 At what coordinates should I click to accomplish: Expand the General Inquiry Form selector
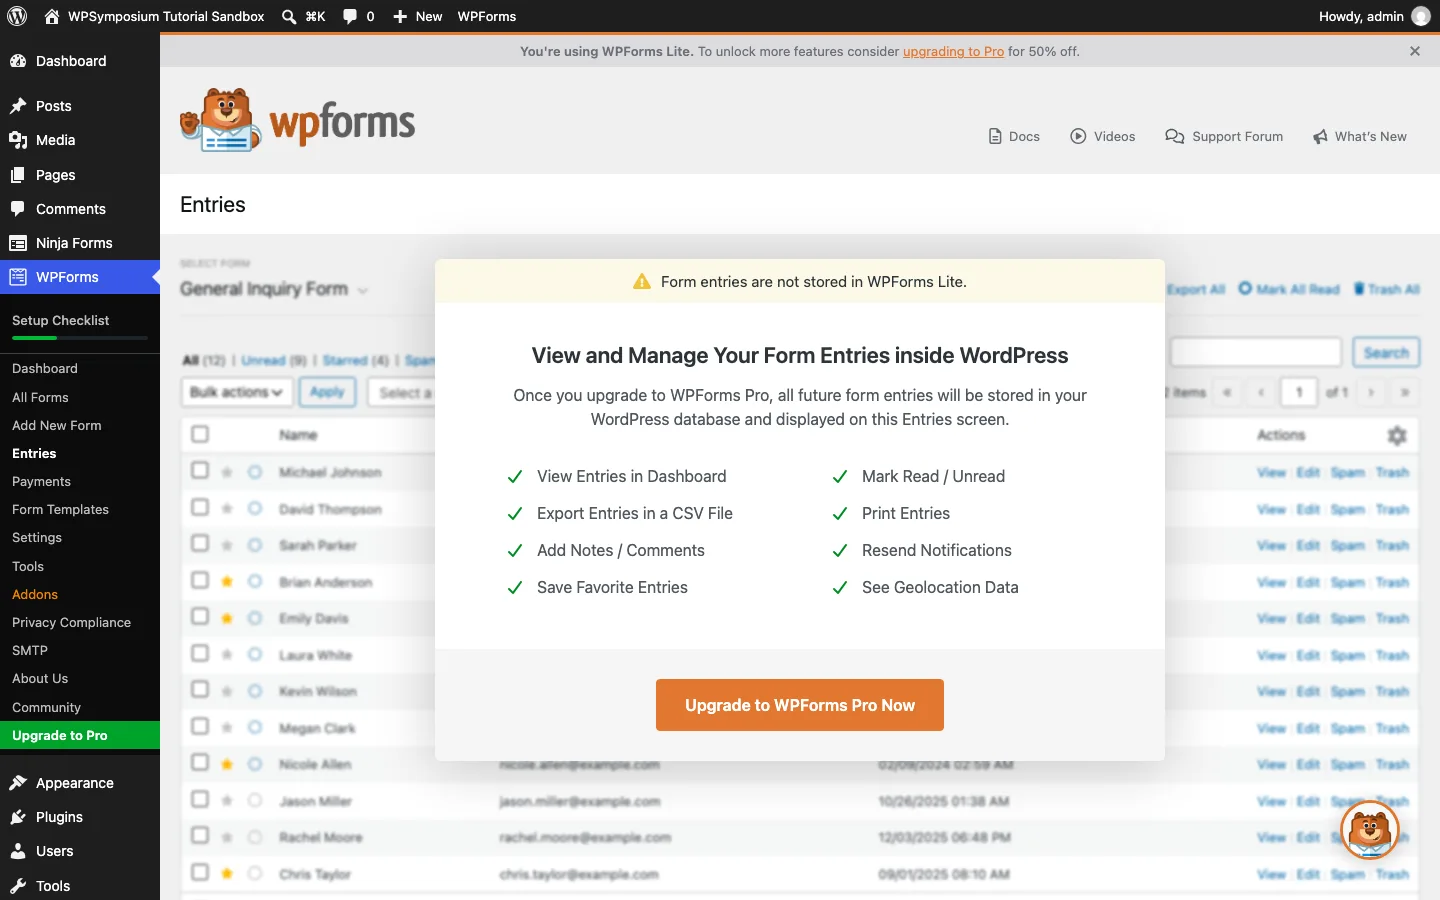coord(274,289)
